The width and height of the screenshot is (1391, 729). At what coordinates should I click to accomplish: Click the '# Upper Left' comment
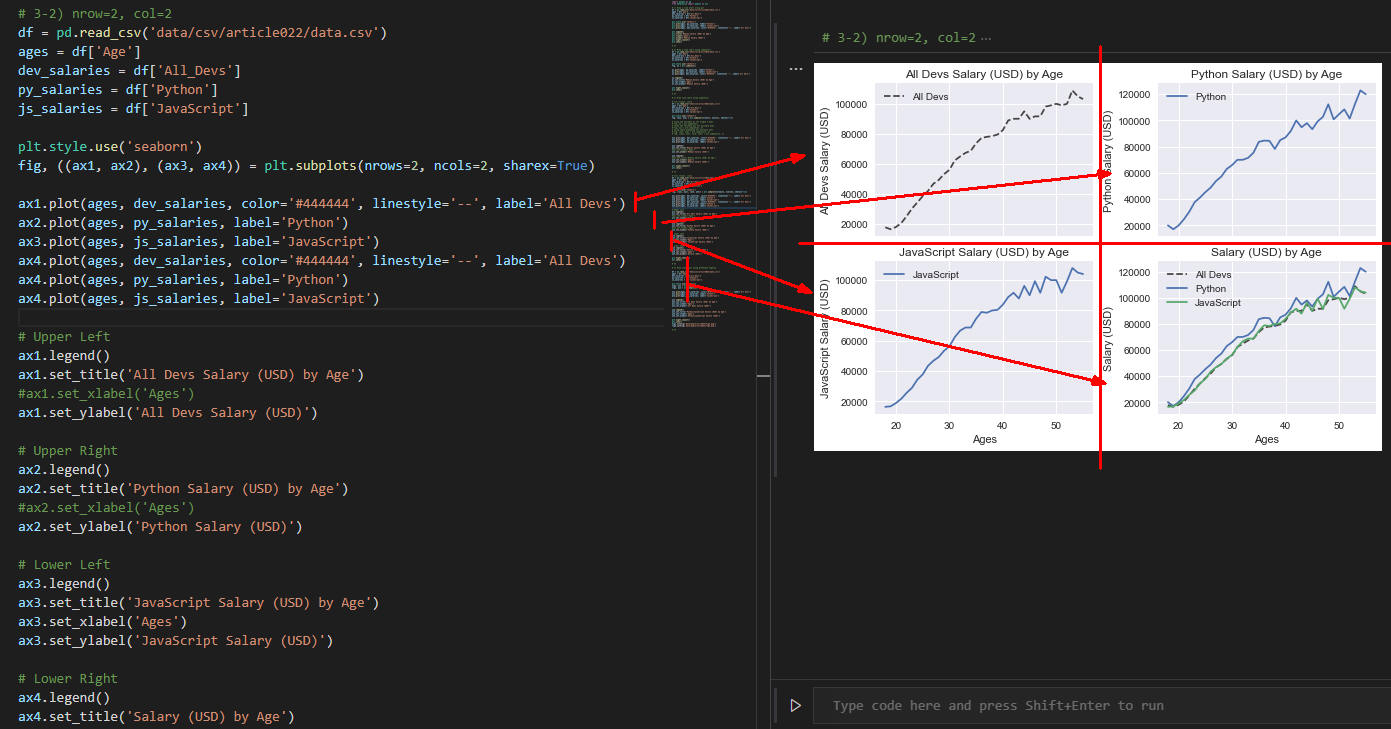pos(64,336)
